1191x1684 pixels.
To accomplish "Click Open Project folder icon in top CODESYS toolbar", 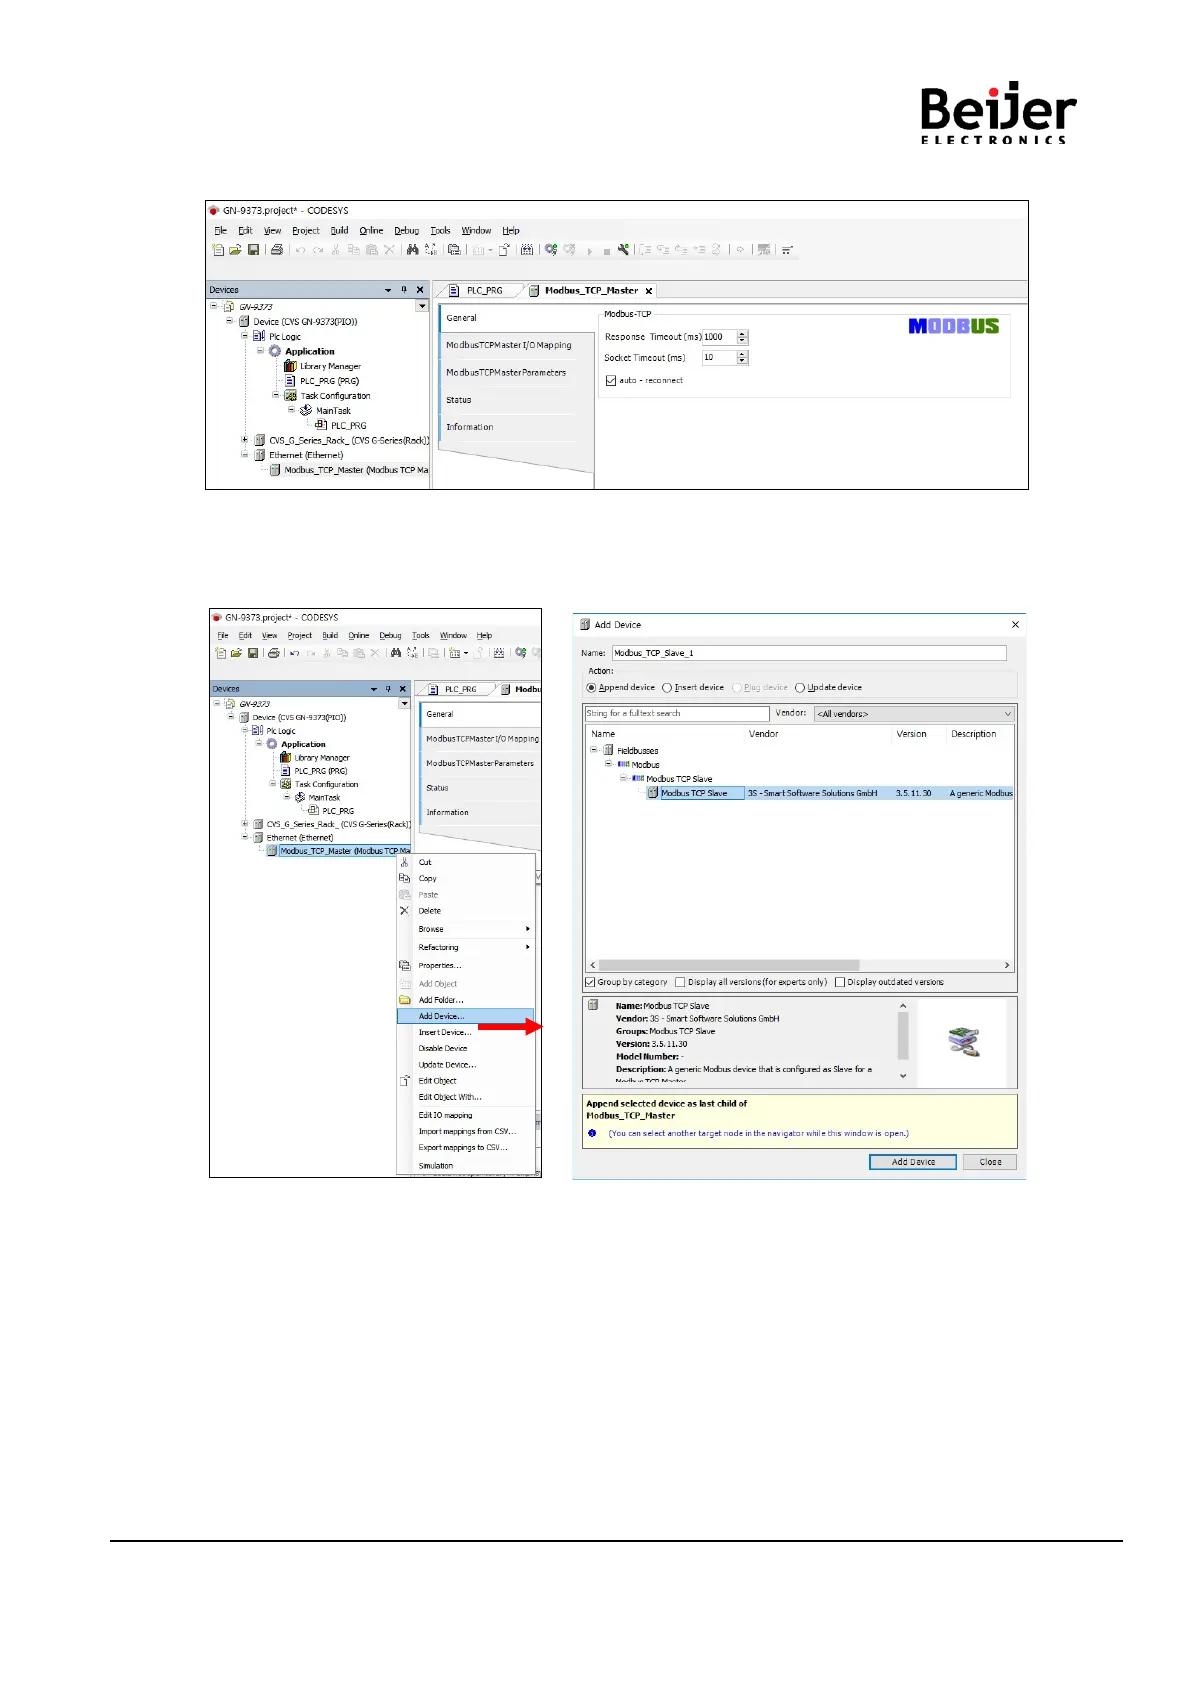I will [235, 250].
